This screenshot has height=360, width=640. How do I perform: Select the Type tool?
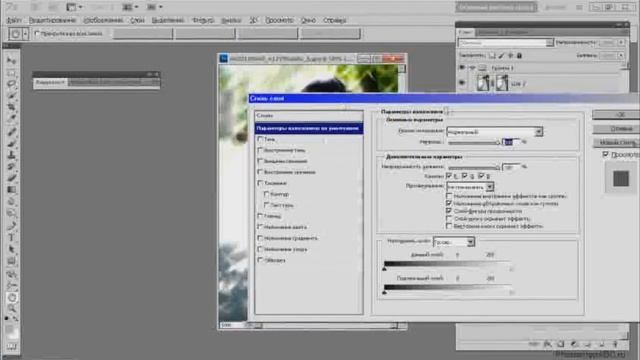point(11,238)
